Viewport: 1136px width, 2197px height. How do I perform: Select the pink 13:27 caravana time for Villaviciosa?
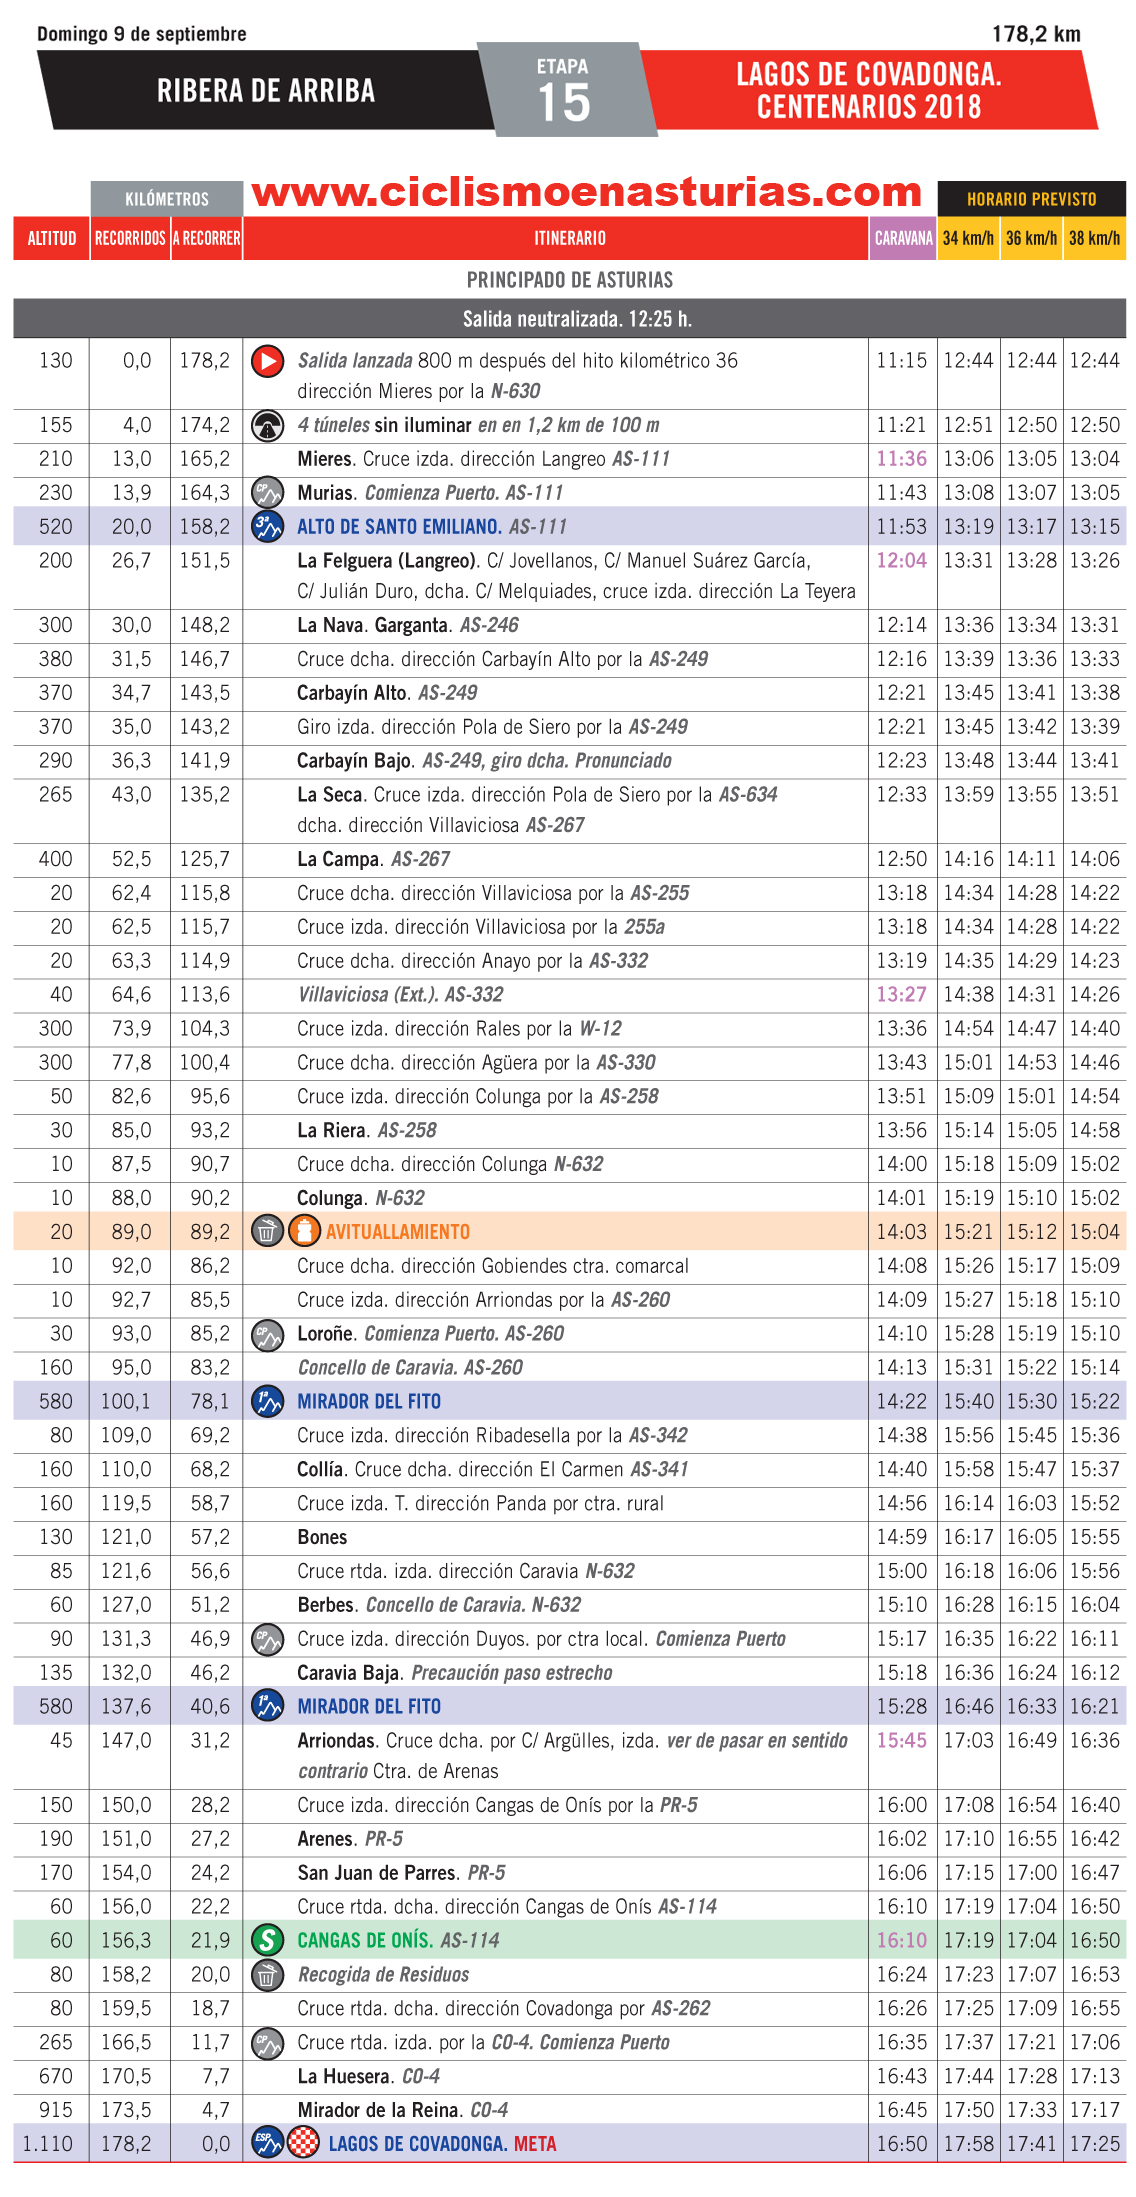click(x=901, y=995)
